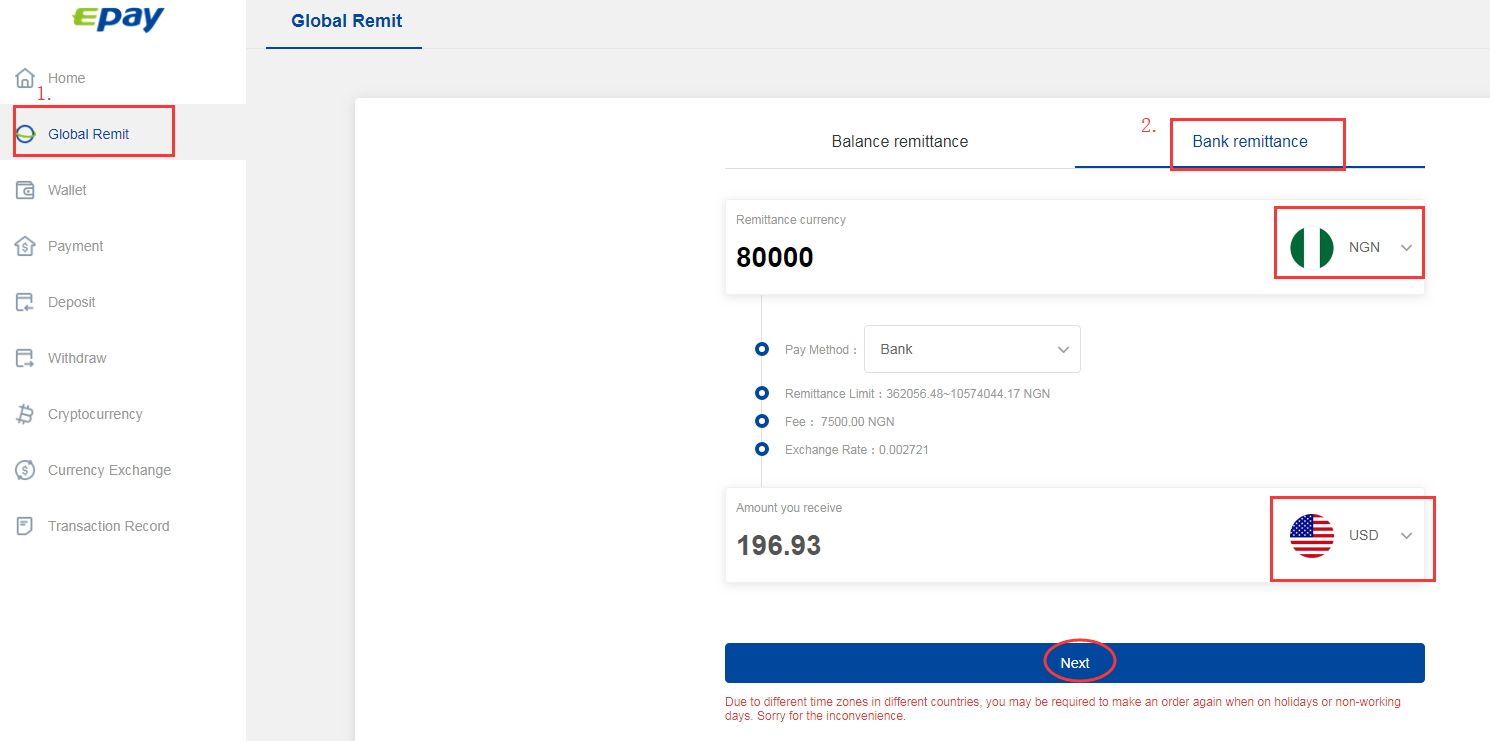1490x741 pixels.
Task: Click the Next button
Action: coord(1075,663)
